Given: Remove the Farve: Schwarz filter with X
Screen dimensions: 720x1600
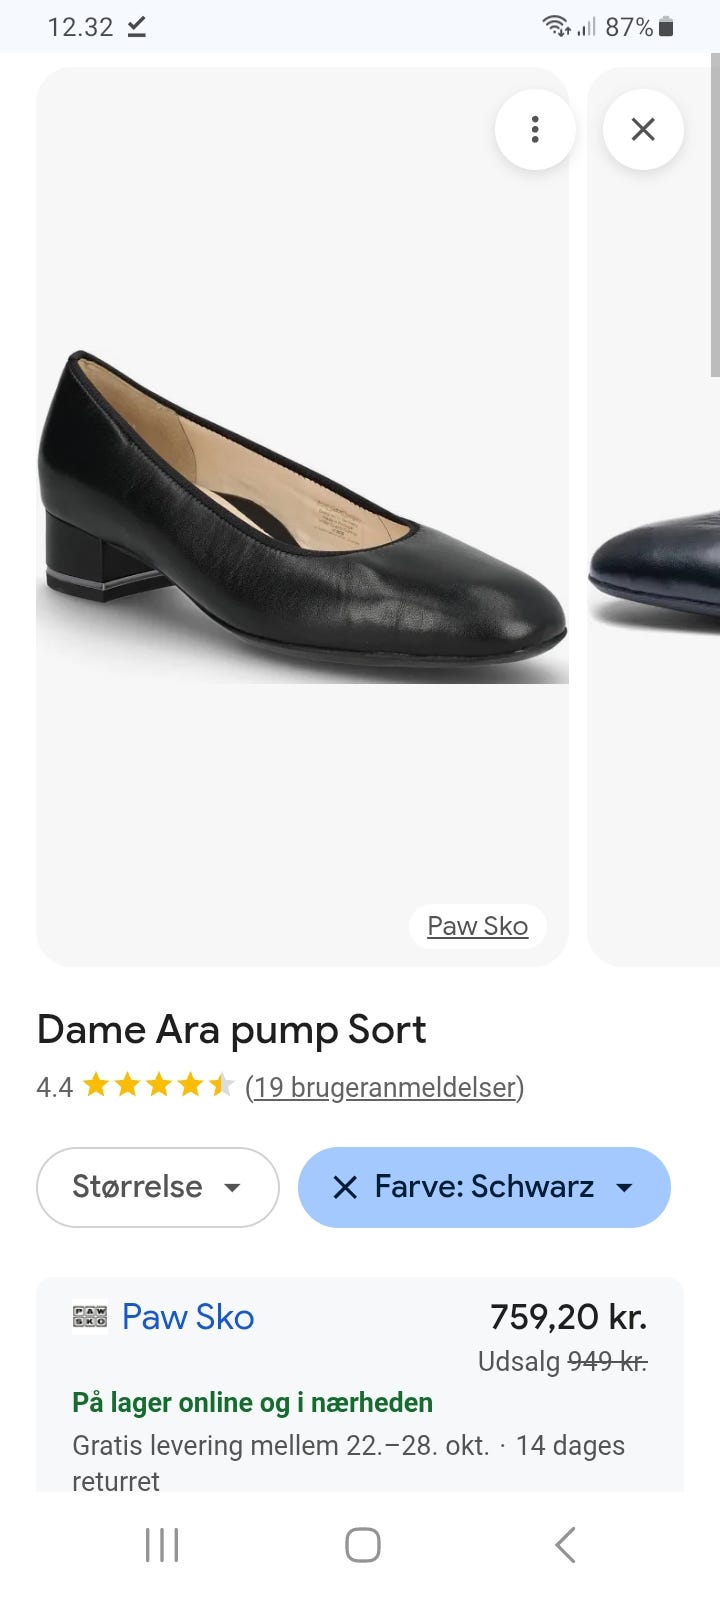Looking at the screenshot, I should [x=345, y=1187].
